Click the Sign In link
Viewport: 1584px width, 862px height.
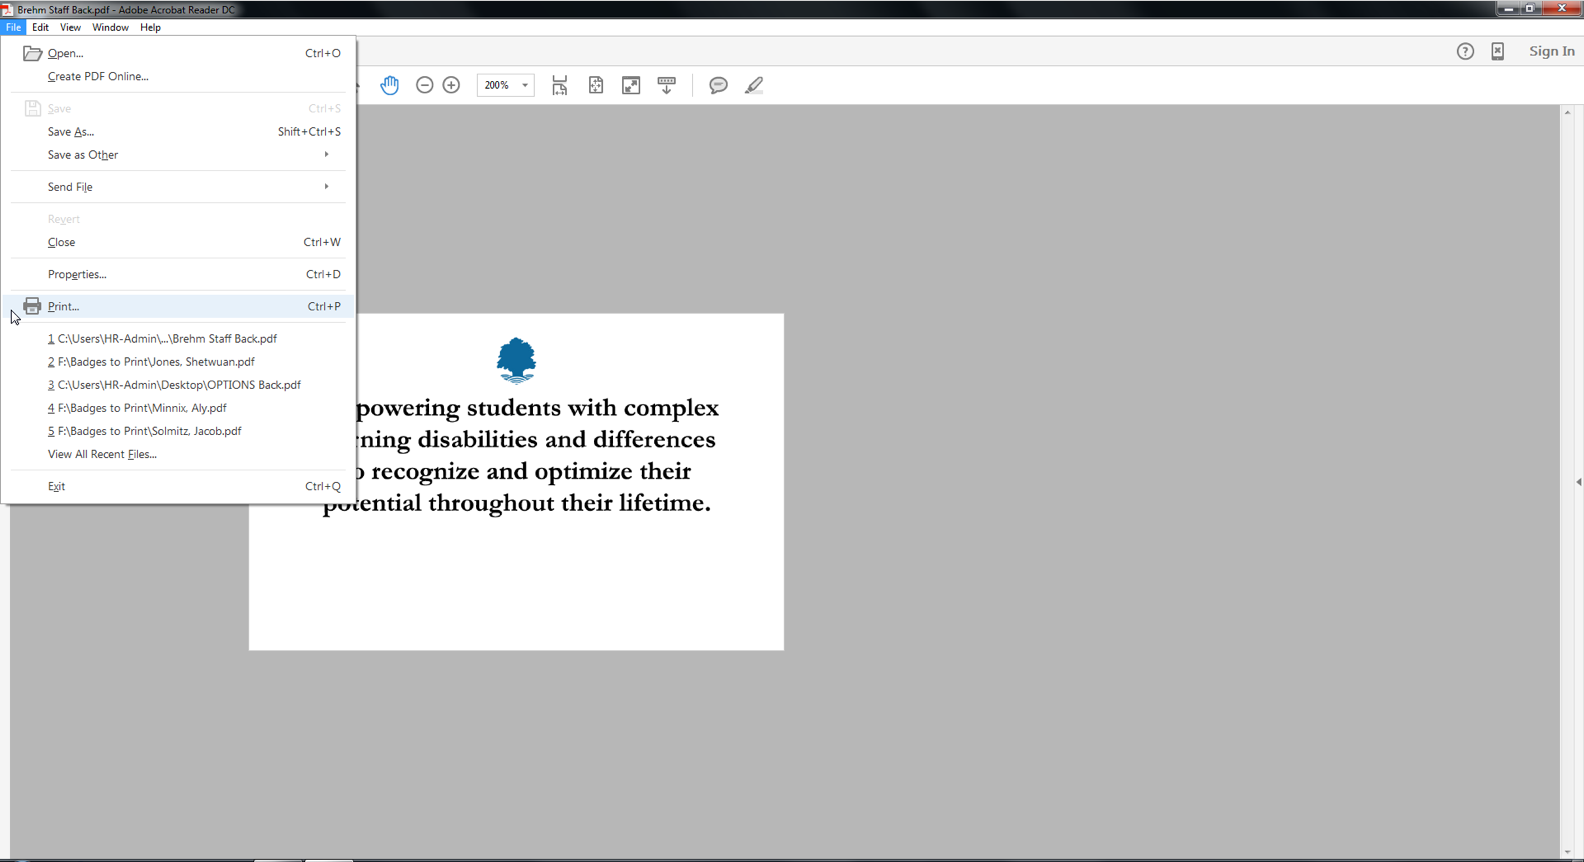[1551, 52]
